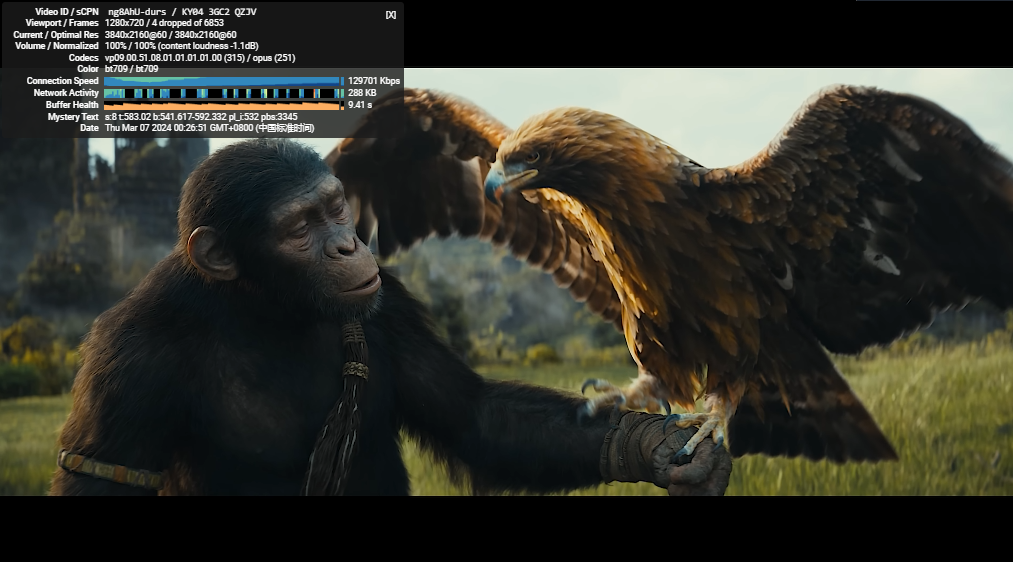The image size is (1013, 562).
Task: Click the orange Buffer Health graph
Action: [x=222, y=105]
